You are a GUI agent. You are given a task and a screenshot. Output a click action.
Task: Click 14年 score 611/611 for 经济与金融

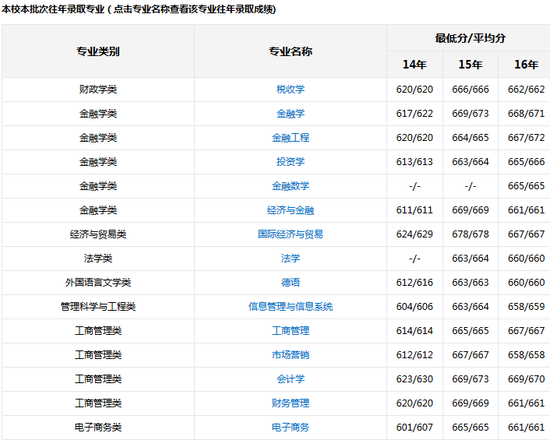415,210
